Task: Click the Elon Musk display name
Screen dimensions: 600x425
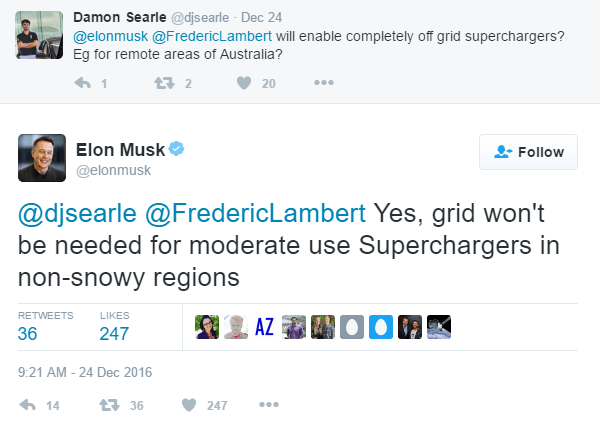Action: tap(119, 150)
